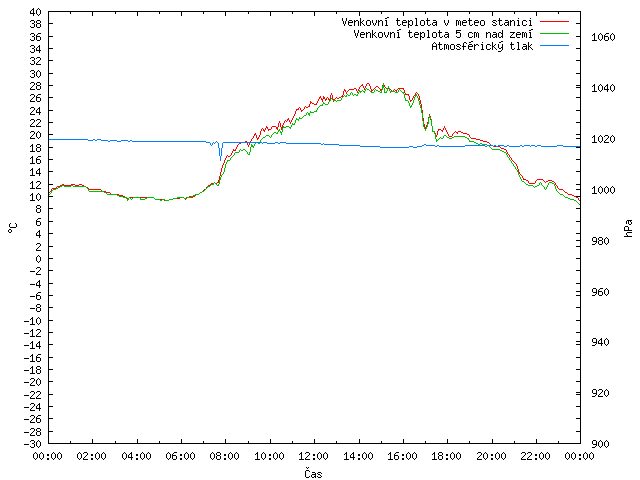
Task: Click the right axis value '900'
Action: point(600,444)
